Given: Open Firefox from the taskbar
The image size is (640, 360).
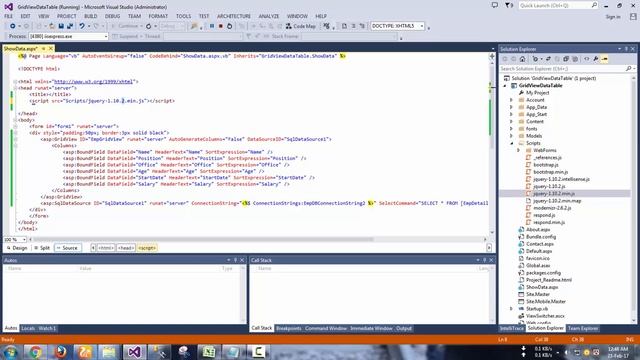Looking at the screenshot, I should [60, 352].
